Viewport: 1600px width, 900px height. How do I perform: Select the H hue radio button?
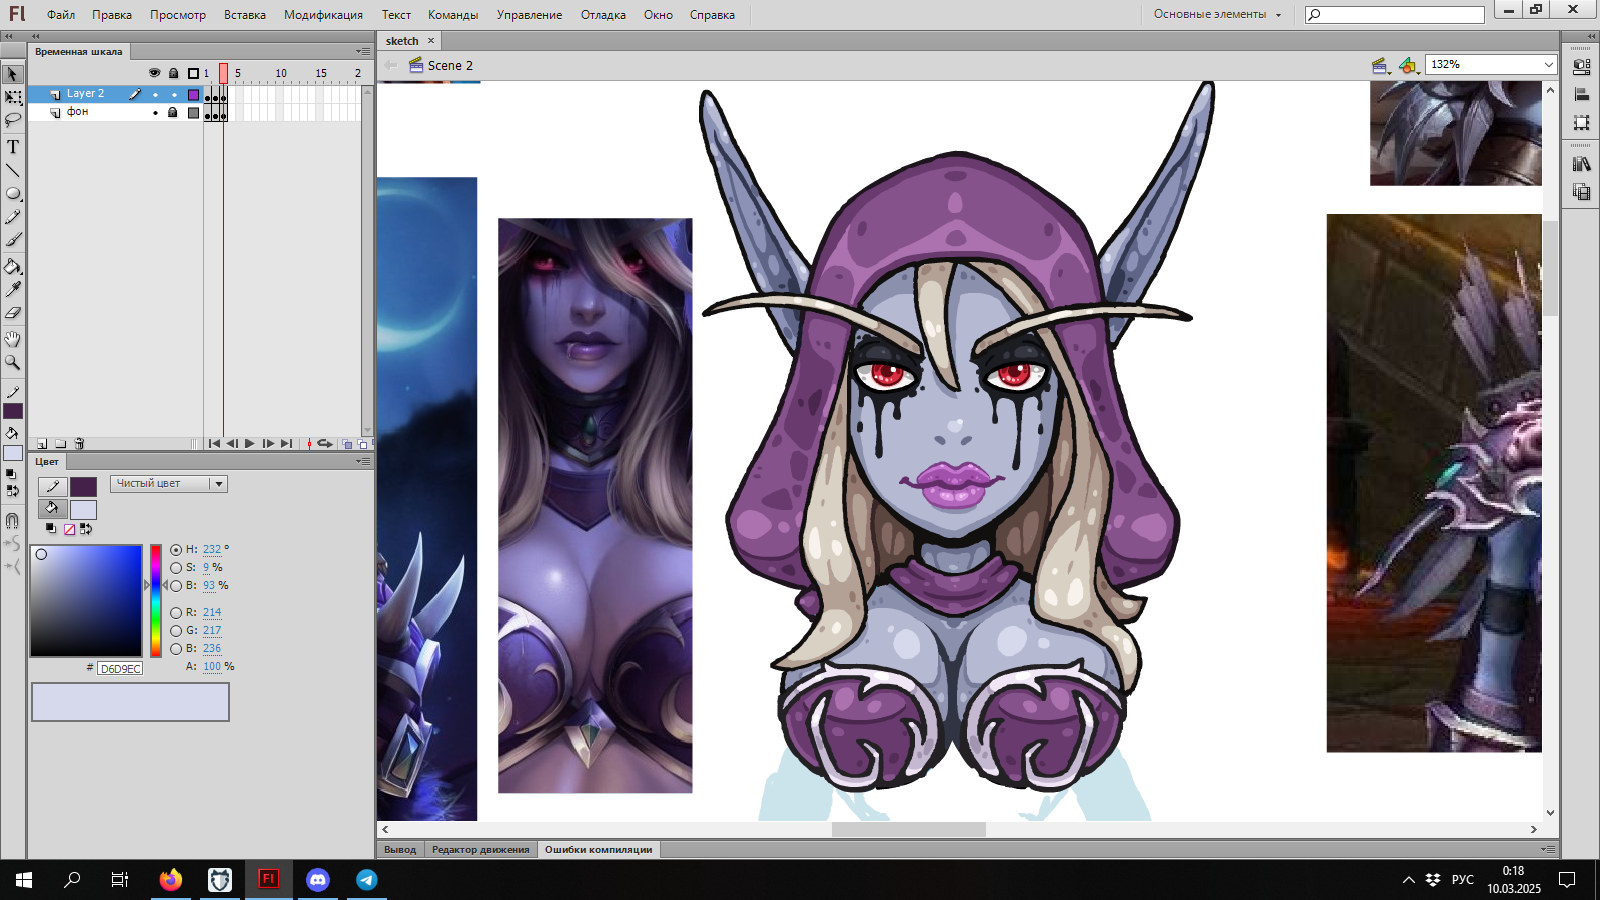tap(176, 550)
